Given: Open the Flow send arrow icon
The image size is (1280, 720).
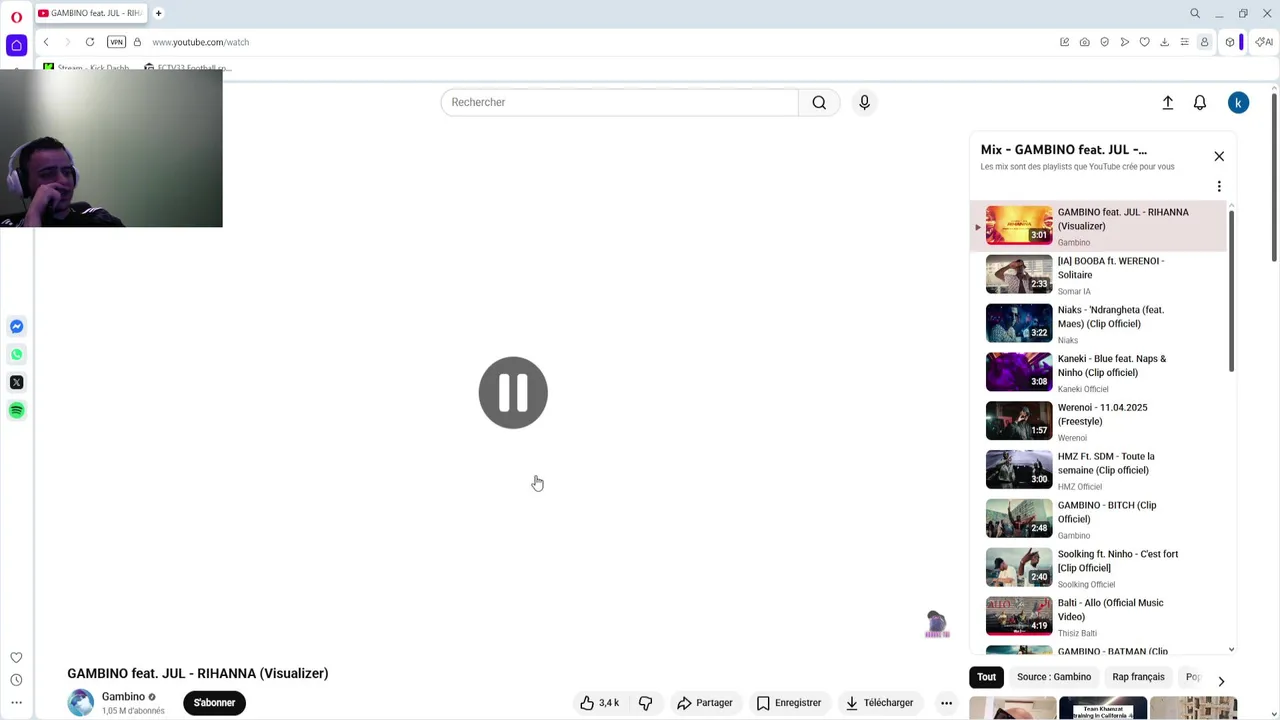Looking at the screenshot, I should [1124, 42].
